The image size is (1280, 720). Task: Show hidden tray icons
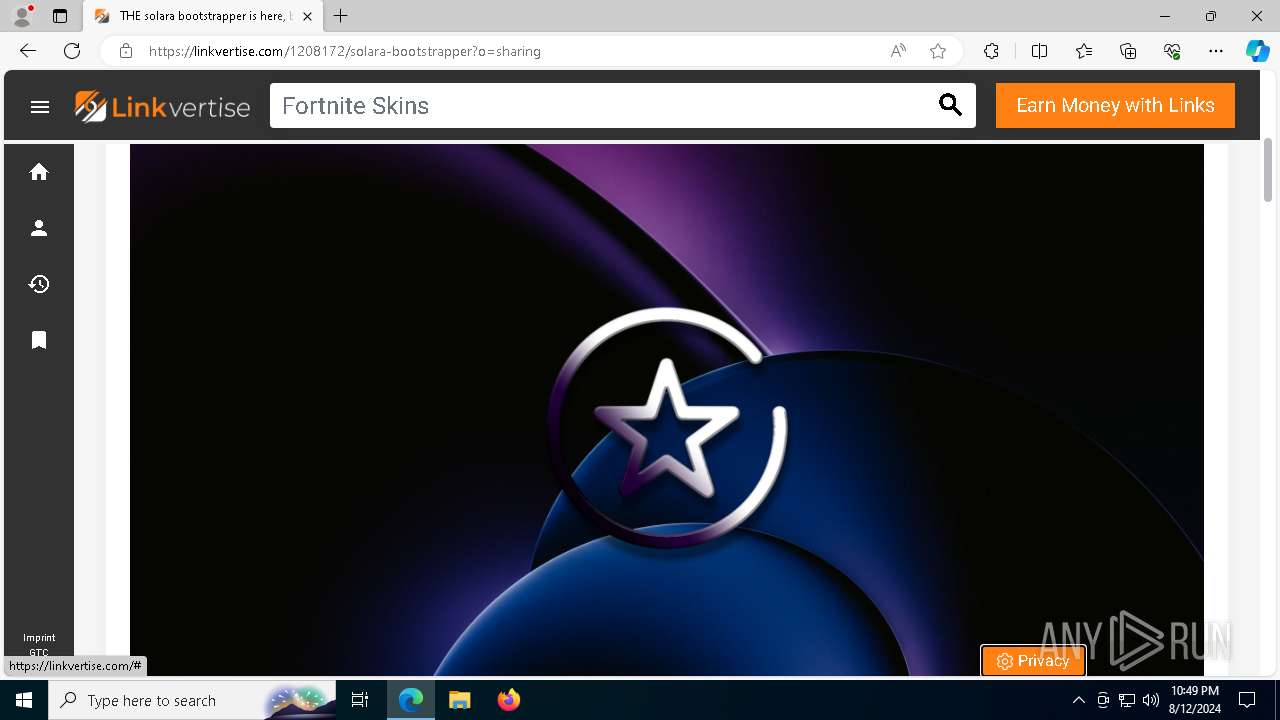(x=1078, y=700)
